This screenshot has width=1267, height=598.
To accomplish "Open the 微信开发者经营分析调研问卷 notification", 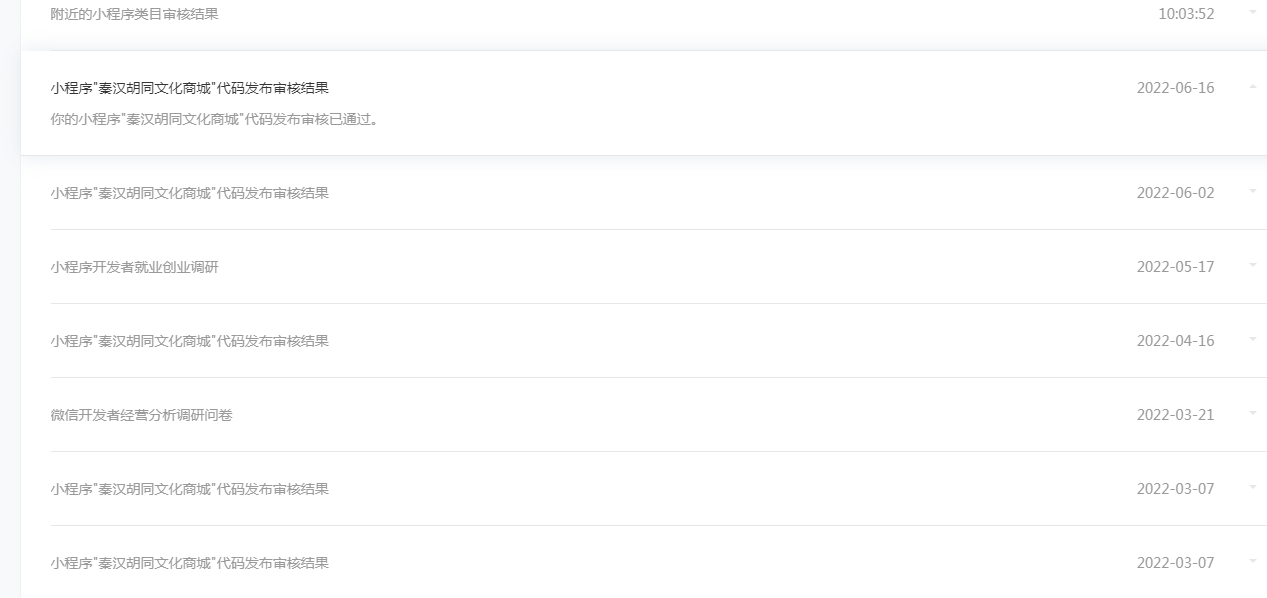I will pos(141,415).
